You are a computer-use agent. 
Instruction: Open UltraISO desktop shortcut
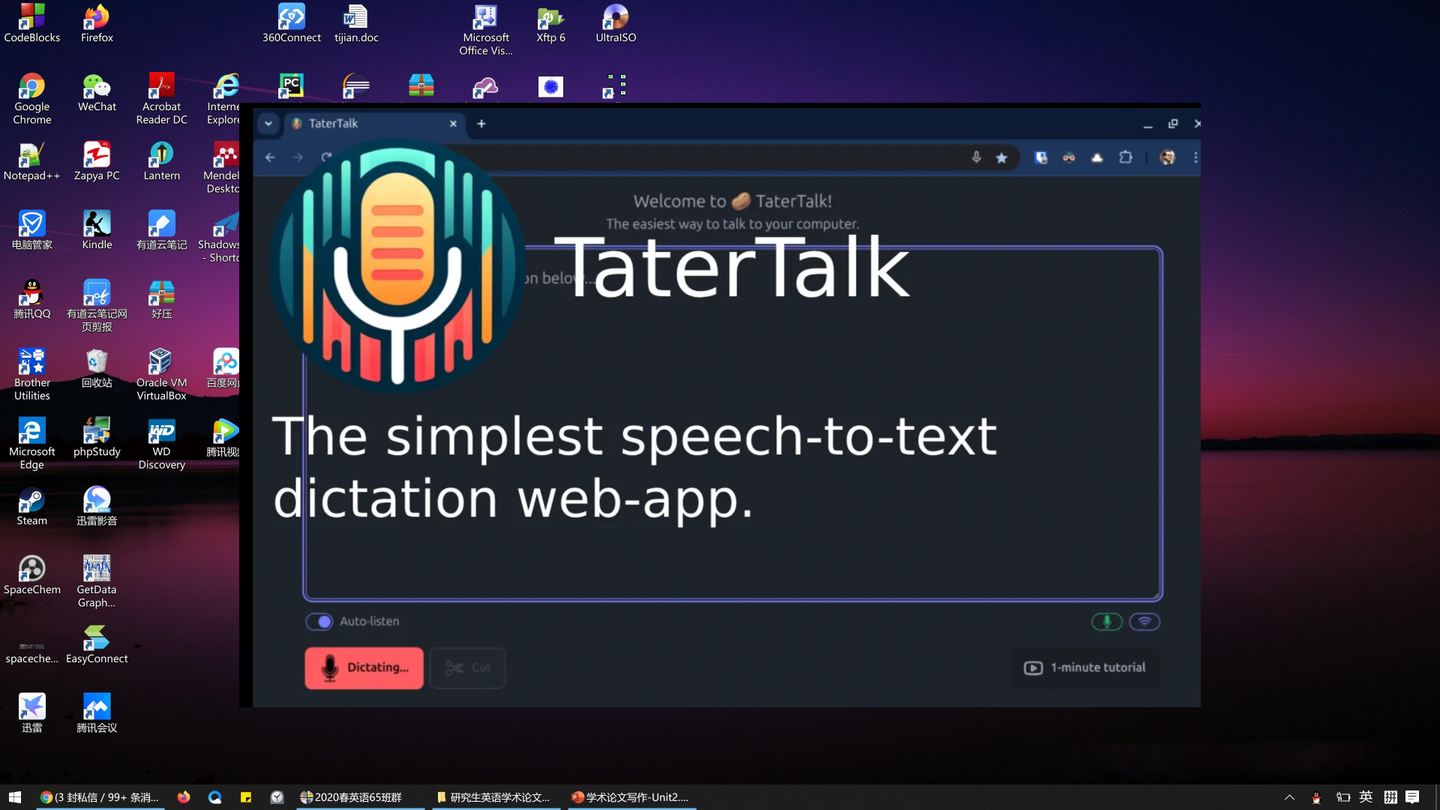point(616,23)
